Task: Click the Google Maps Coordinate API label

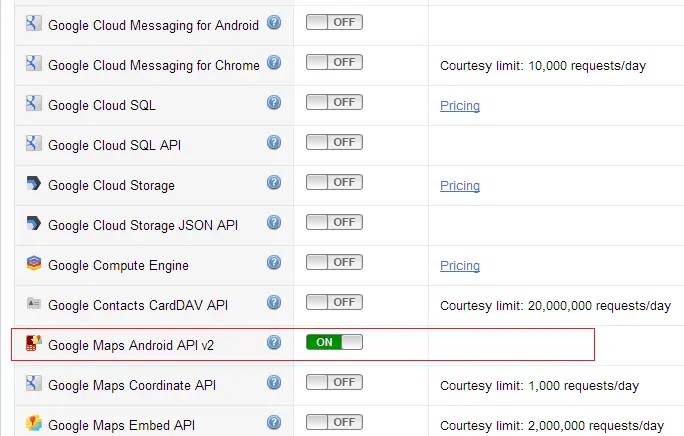Action: tap(132, 385)
